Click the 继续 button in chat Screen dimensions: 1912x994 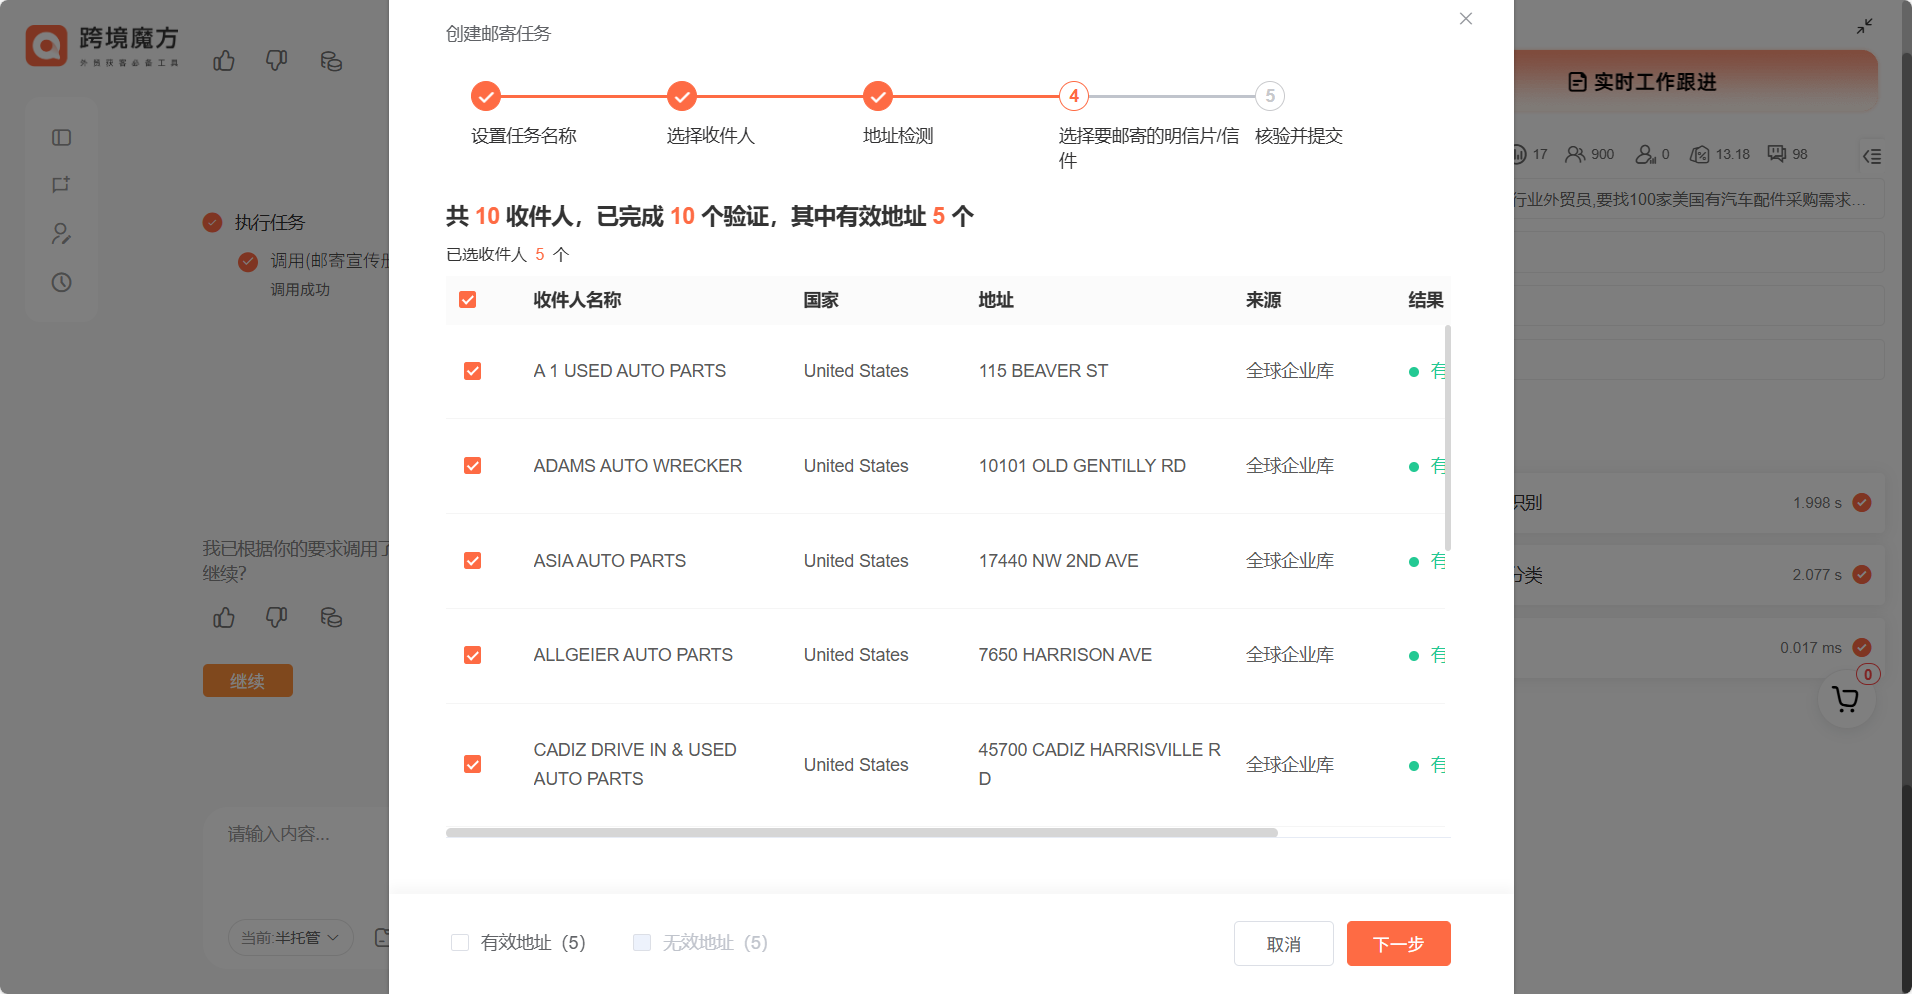[x=248, y=681]
